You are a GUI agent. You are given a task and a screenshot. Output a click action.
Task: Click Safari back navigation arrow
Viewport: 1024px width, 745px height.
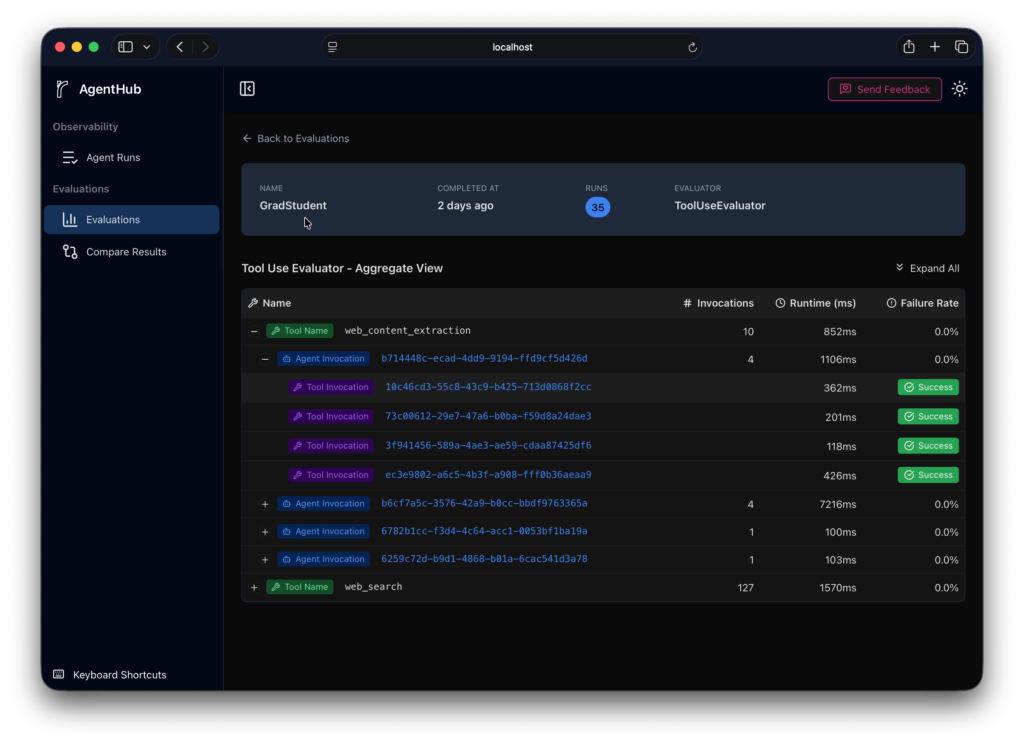coord(180,47)
